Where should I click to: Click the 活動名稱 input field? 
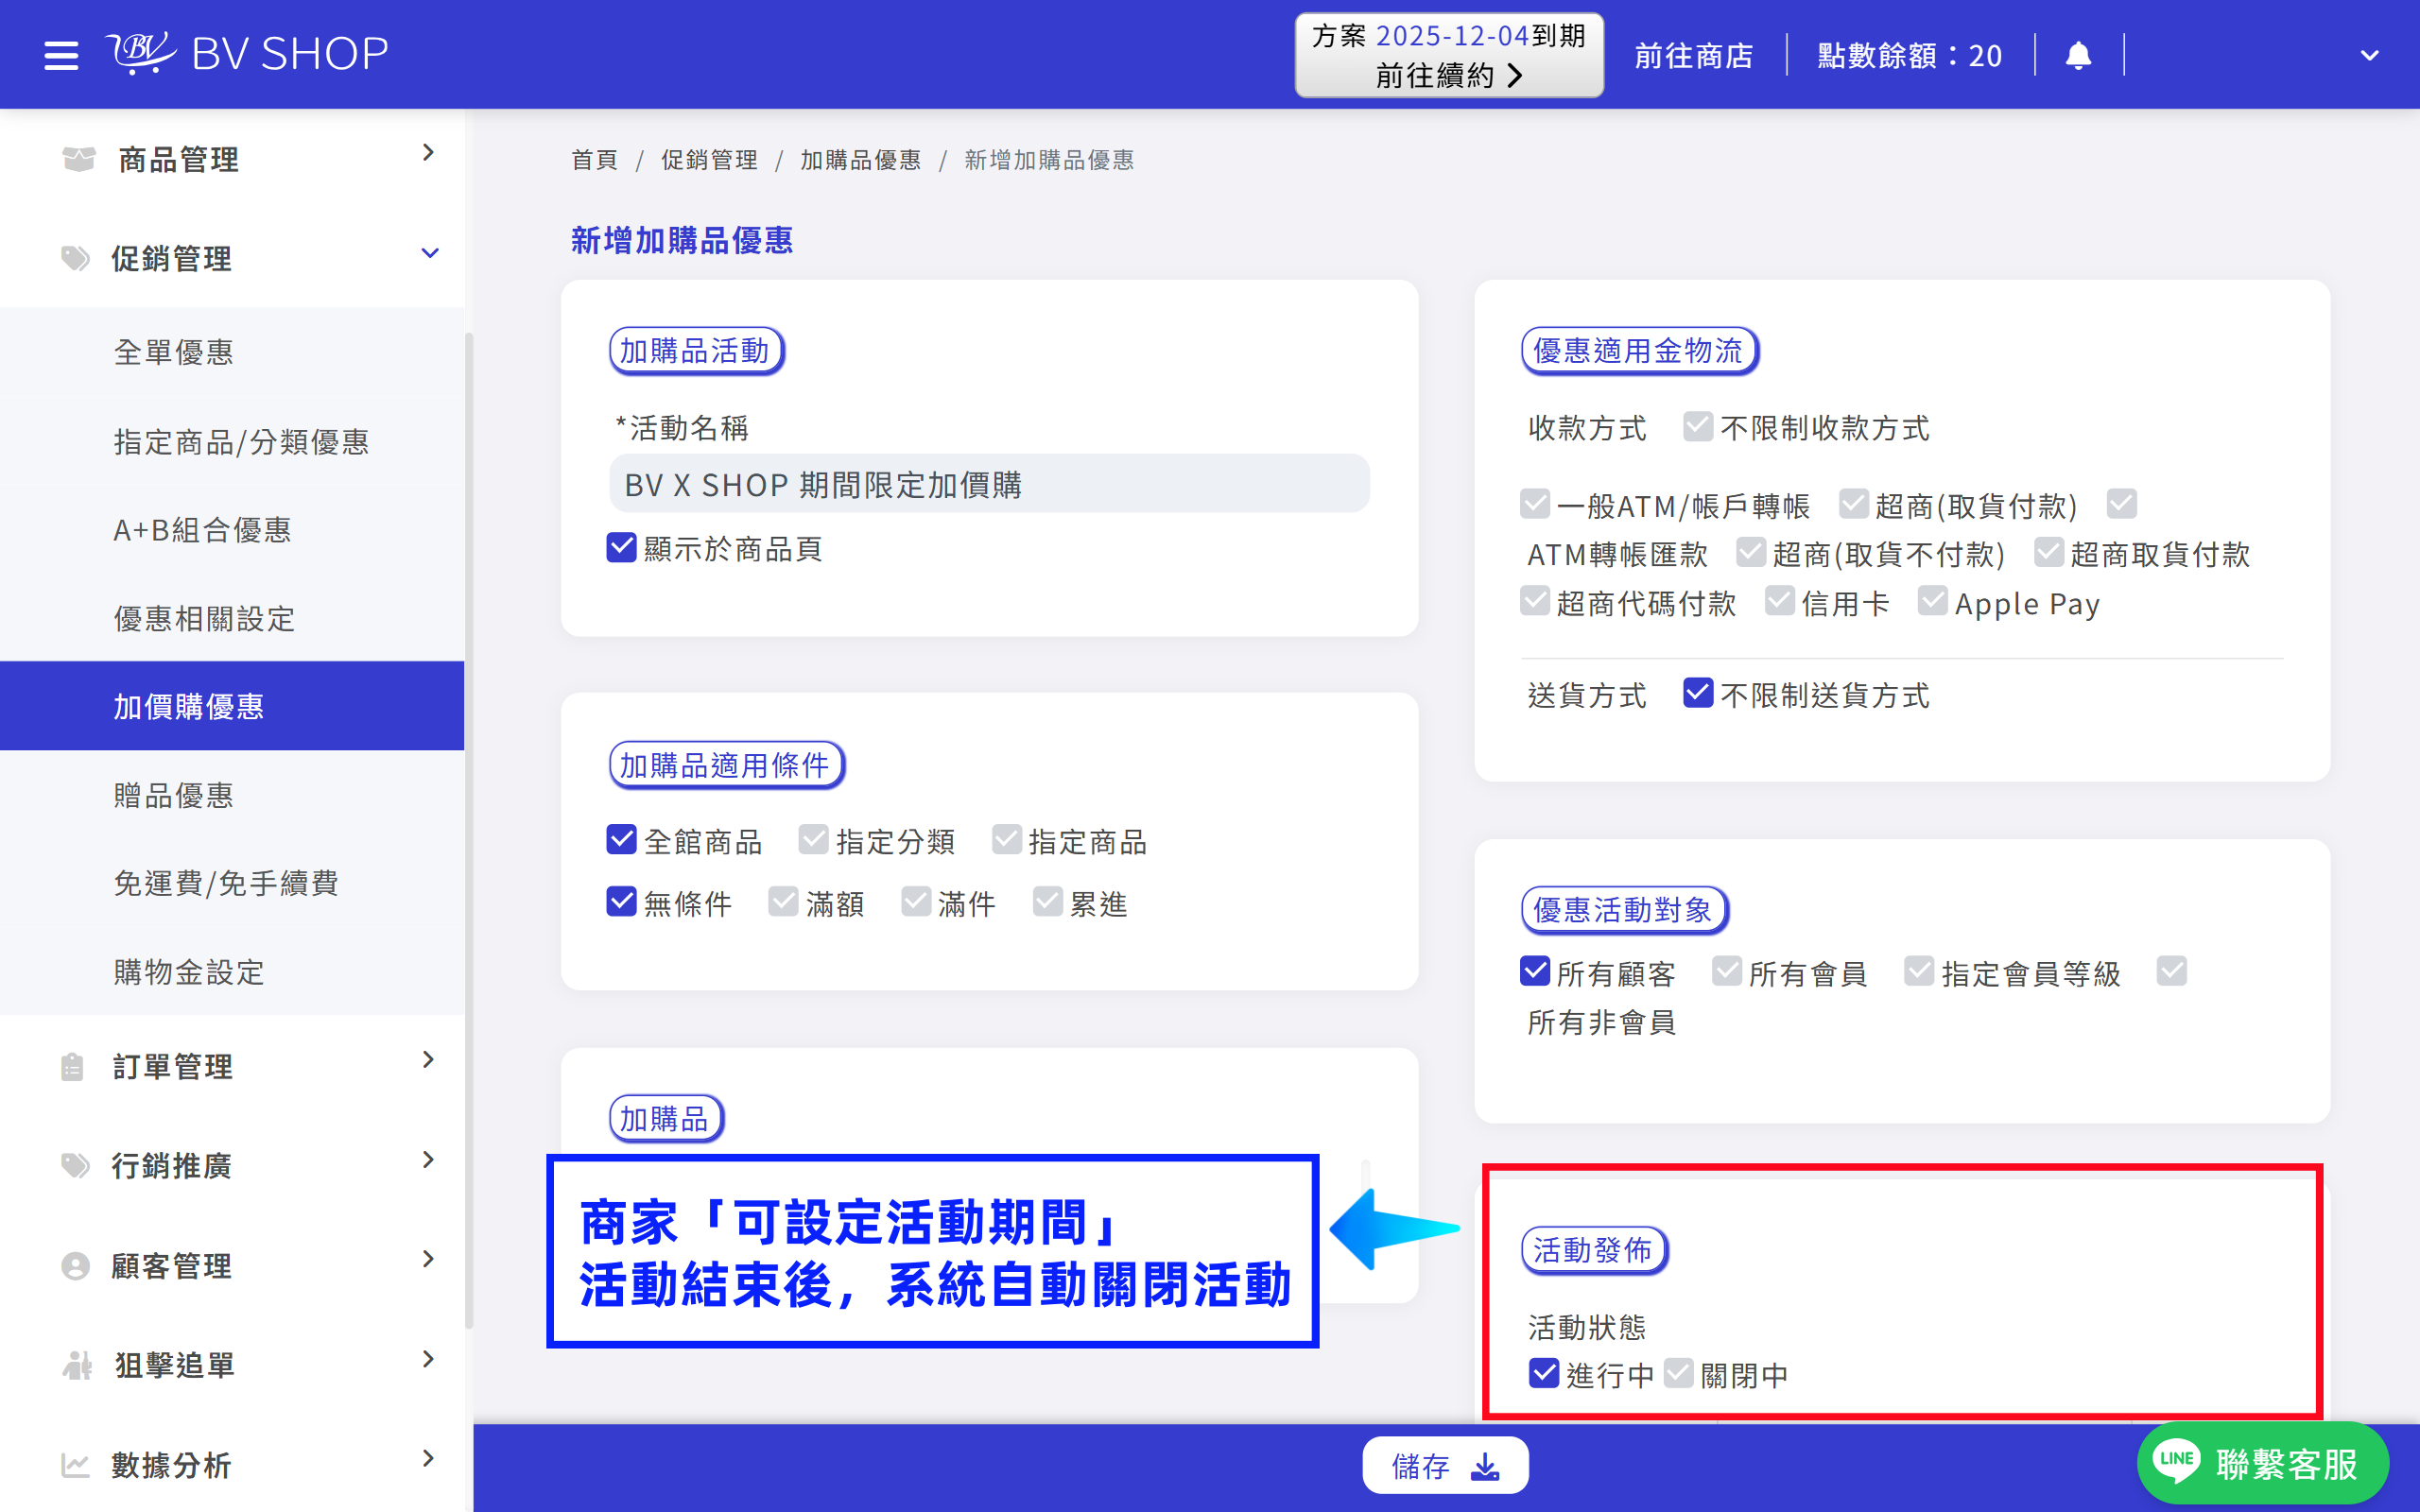click(x=989, y=484)
